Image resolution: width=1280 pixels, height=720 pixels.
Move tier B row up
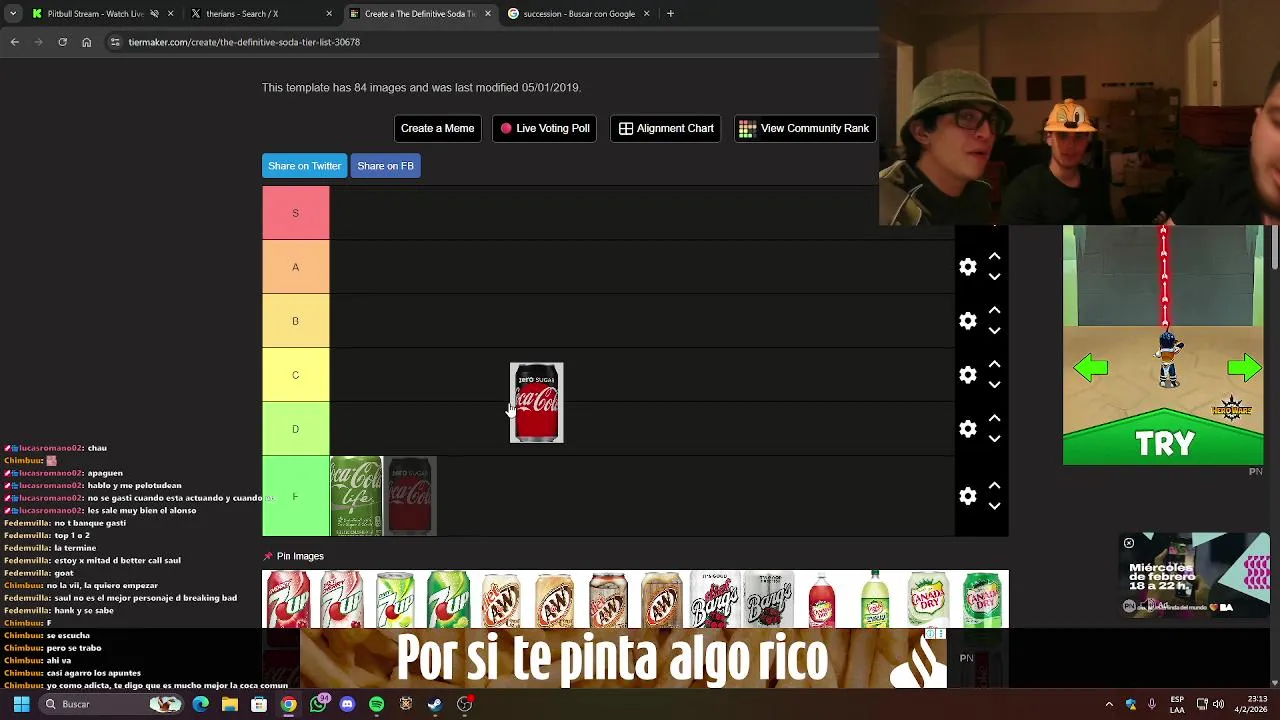pos(994,311)
